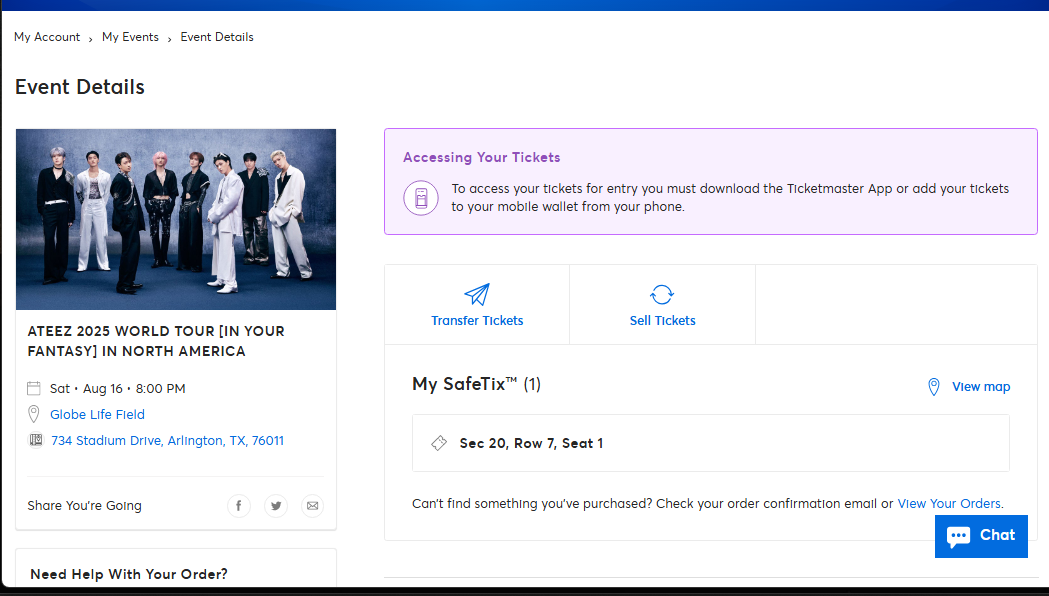Click View map link
The width and height of the screenshot is (1049, 596).
point(981,387)
